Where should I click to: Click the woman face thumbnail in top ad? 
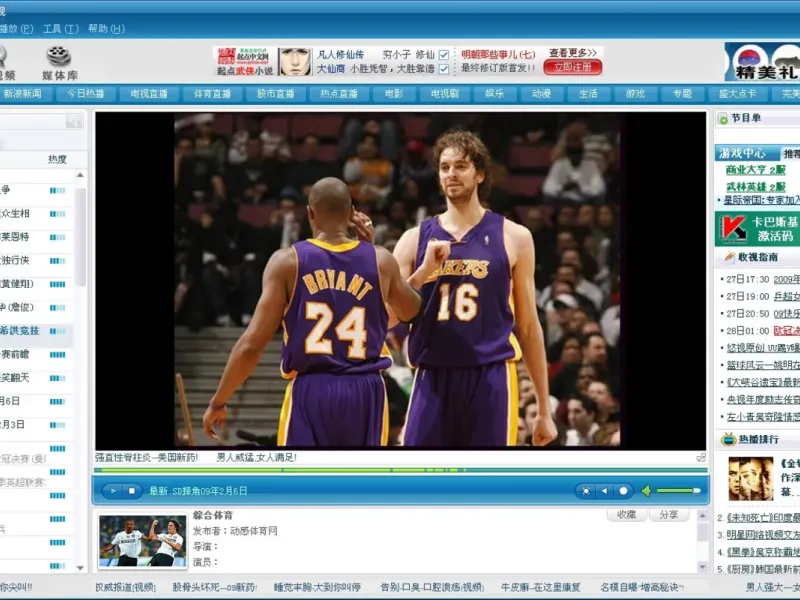[294, 62]
